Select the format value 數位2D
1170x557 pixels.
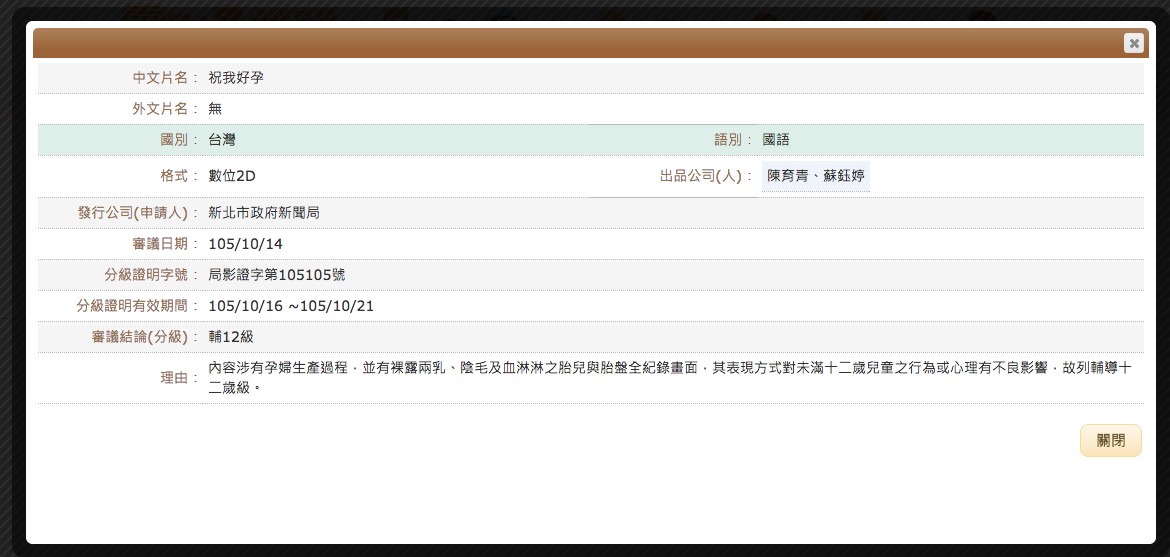[x=232, y=176]
